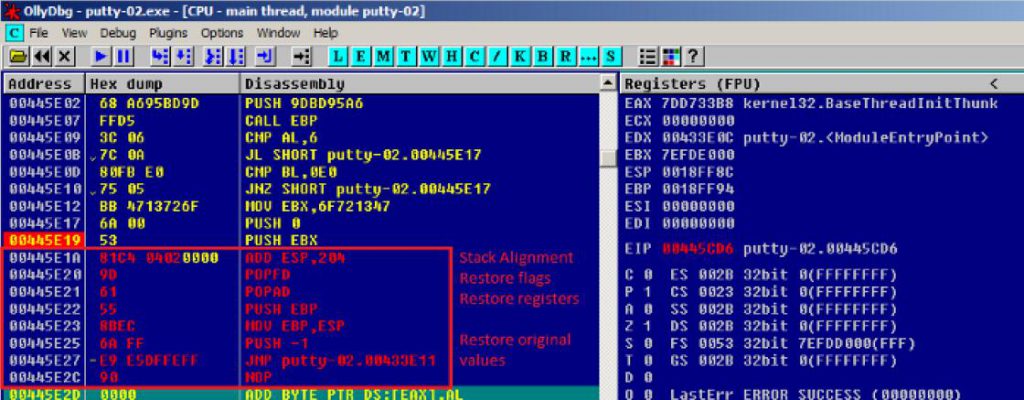Click the Step into toolbar icon
This screenshot has width=1024, height=400.
click(x=159, y=57)
